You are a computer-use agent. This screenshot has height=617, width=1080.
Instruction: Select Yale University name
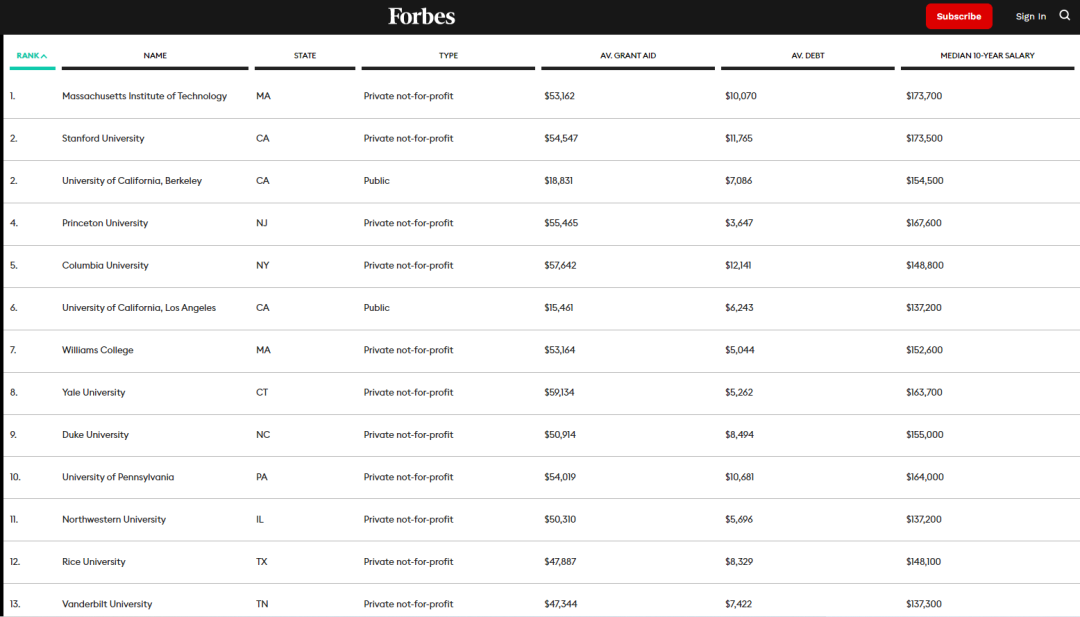click(x=94, y=393)
